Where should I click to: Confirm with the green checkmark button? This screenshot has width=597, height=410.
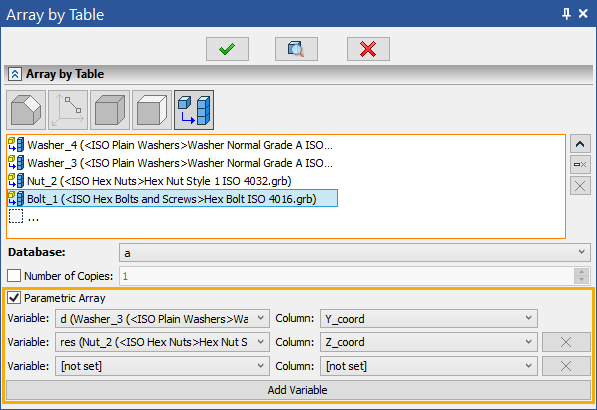pyautogui.click(x=227, y=49)
